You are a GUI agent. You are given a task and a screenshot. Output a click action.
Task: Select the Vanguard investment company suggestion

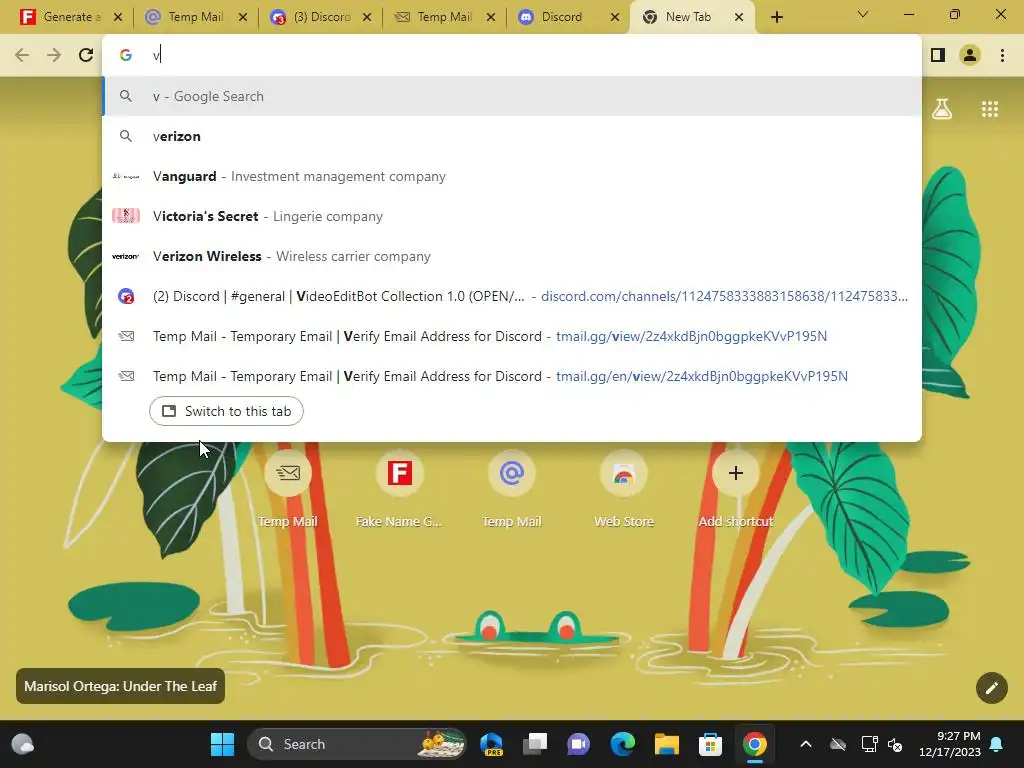[512, 176]
